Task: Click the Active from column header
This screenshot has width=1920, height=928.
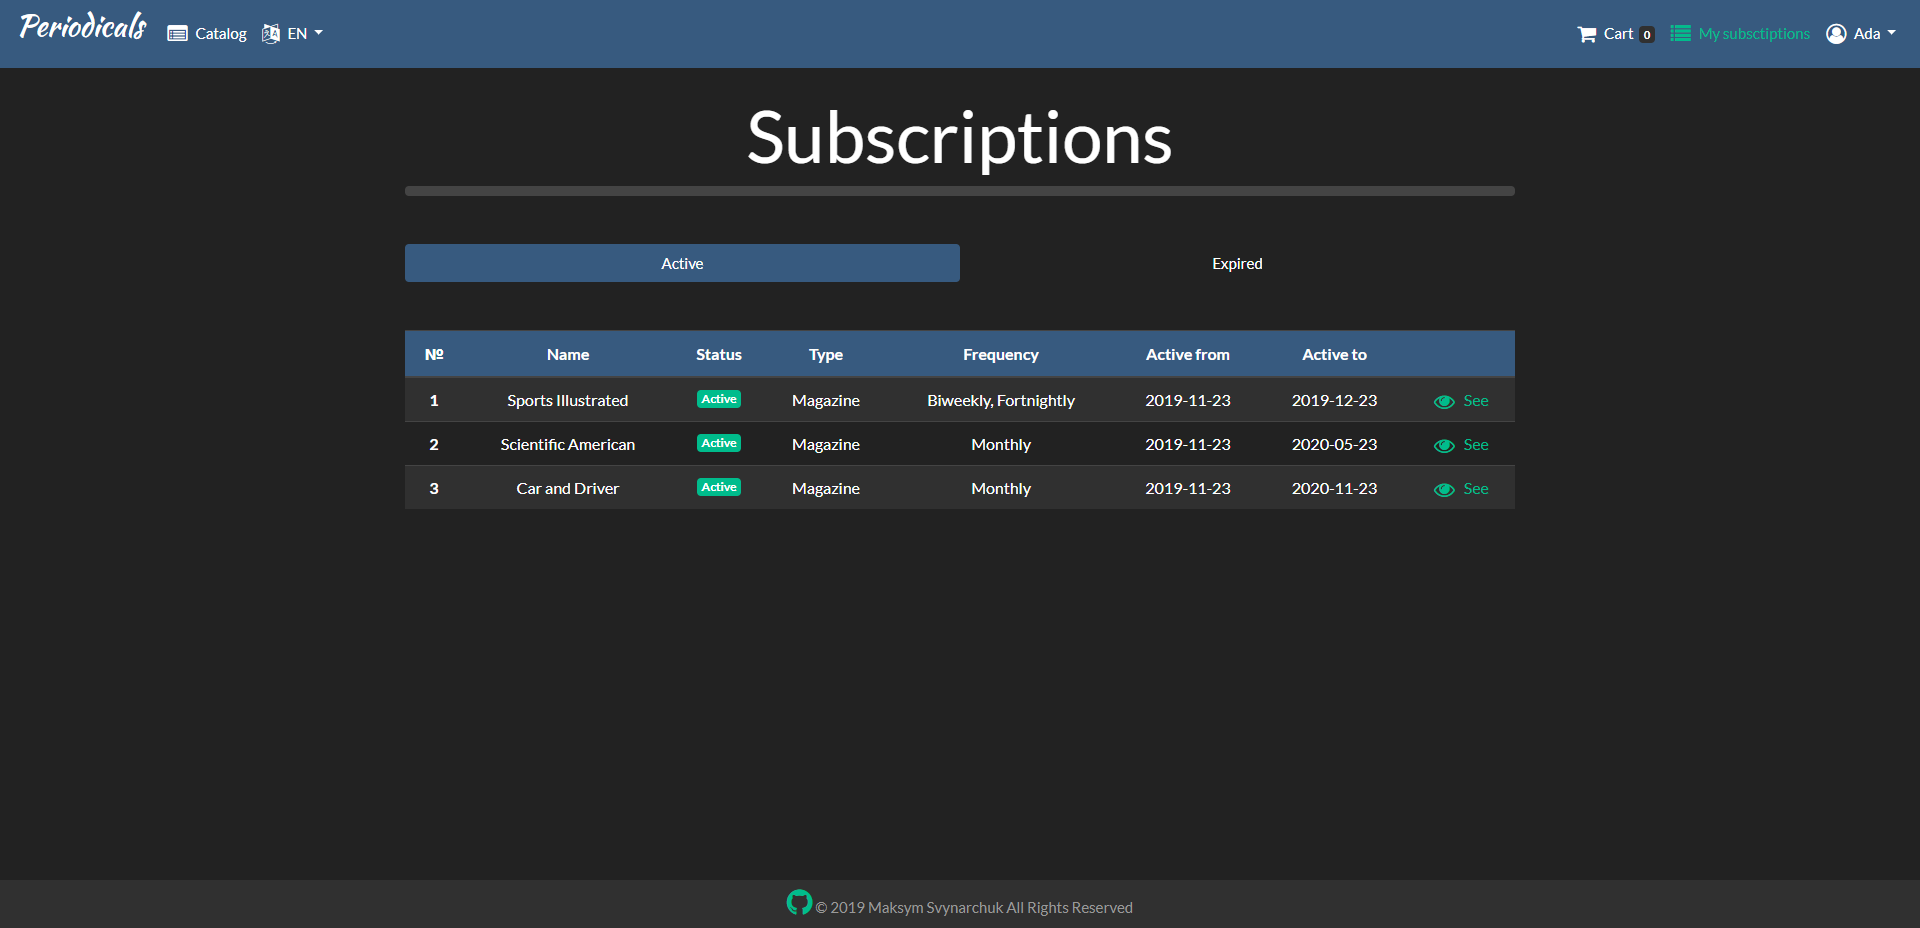Action: 1188,355
